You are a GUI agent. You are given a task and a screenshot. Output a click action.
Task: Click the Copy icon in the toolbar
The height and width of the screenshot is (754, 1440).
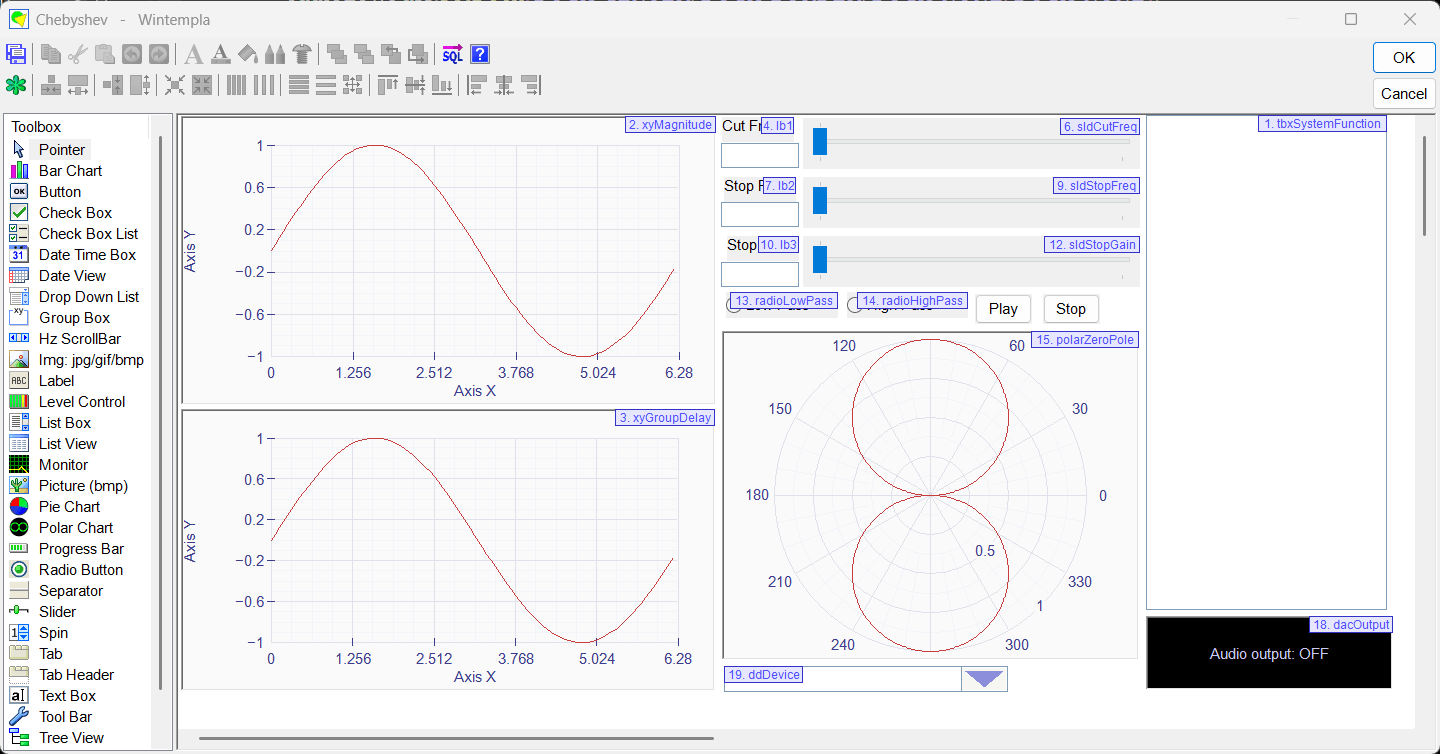pyautogui.click(x=51, y=54)
